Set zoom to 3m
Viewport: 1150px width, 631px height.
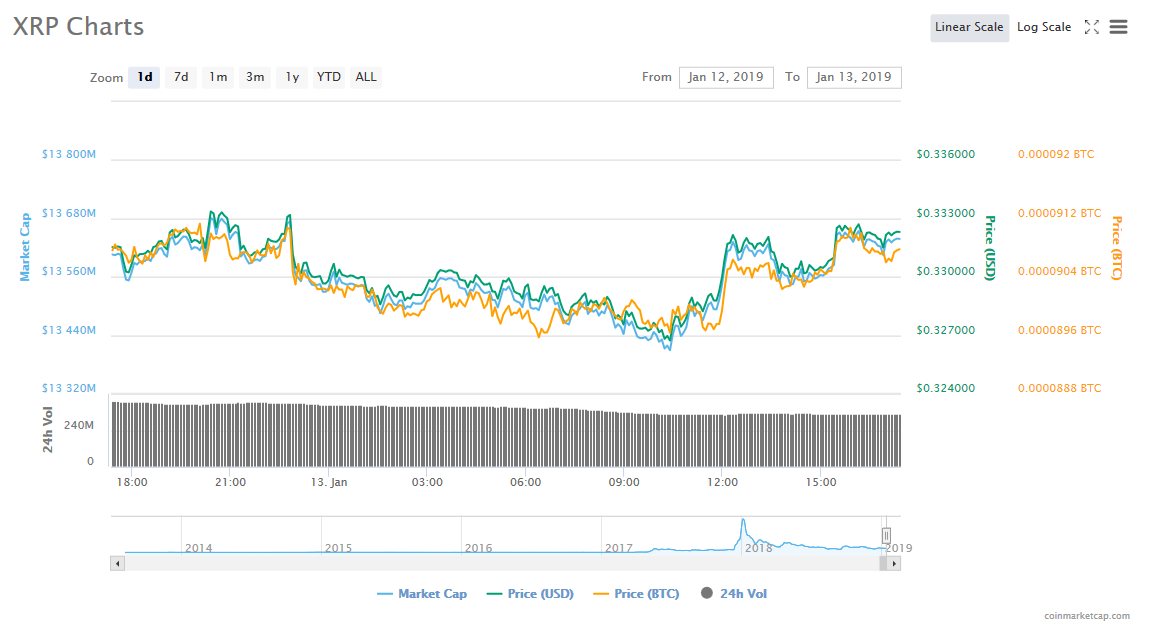tap(255, 77)
